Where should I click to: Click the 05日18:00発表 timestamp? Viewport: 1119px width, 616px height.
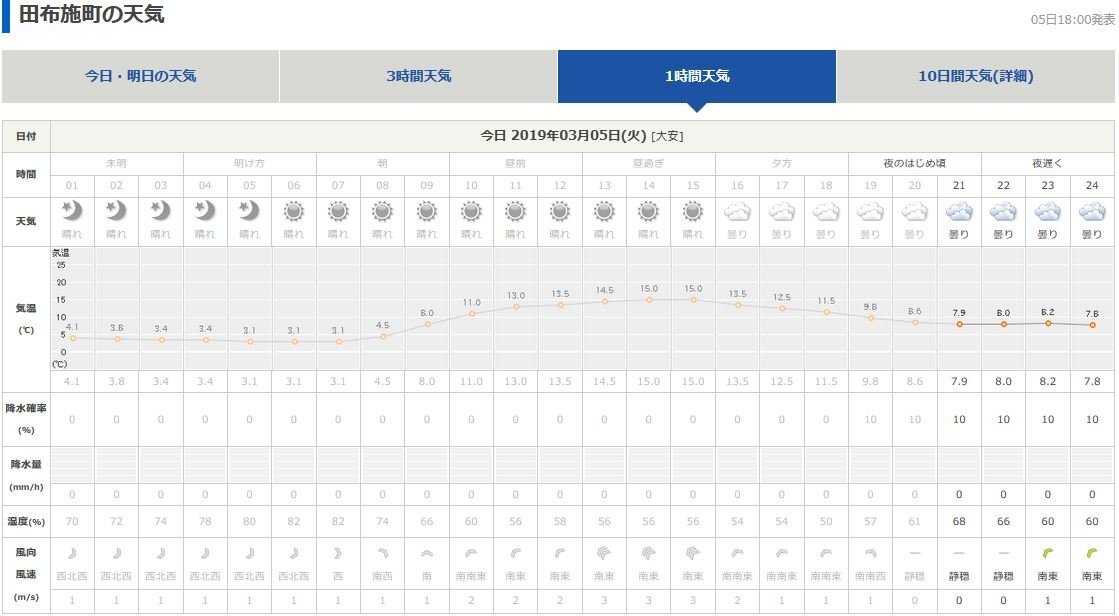pyautogui.click(x=1073, y=19)
